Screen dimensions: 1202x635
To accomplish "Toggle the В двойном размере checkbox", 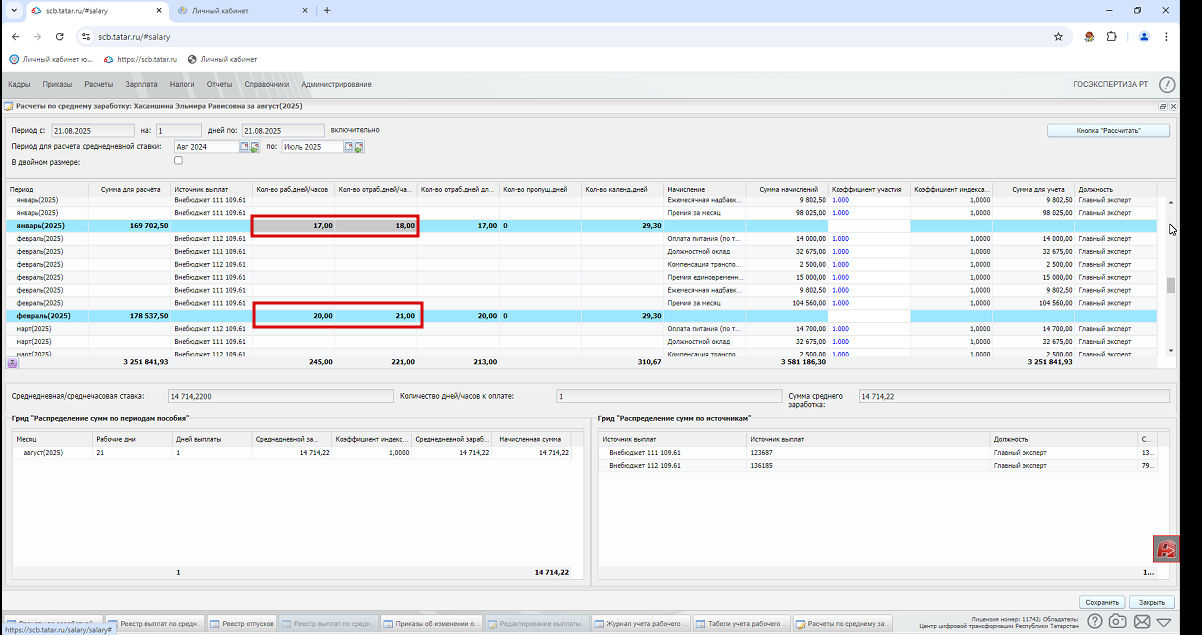I will [178, 160].
